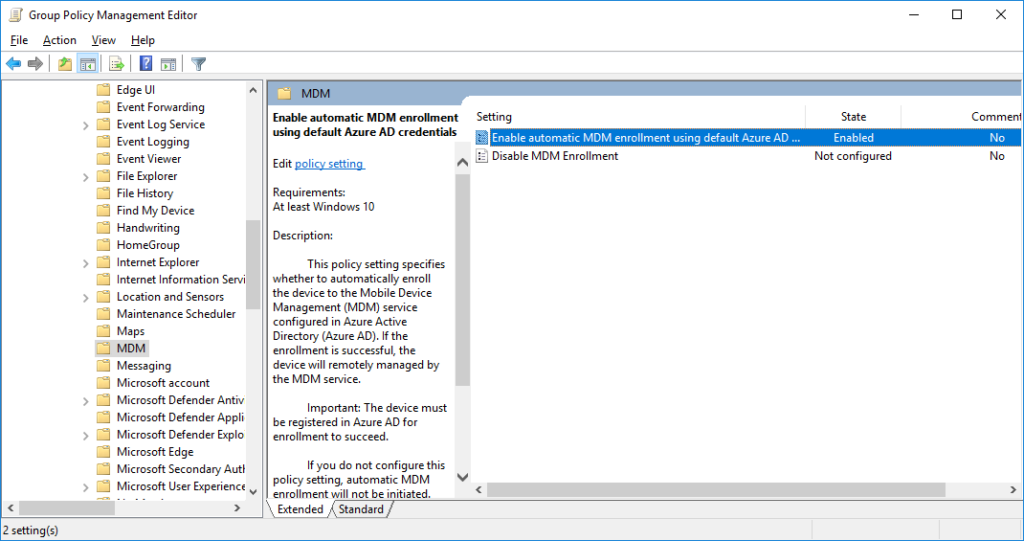Expand the Microsoft User Experience node
This screenshot has width=1024, height=541.
86,487
